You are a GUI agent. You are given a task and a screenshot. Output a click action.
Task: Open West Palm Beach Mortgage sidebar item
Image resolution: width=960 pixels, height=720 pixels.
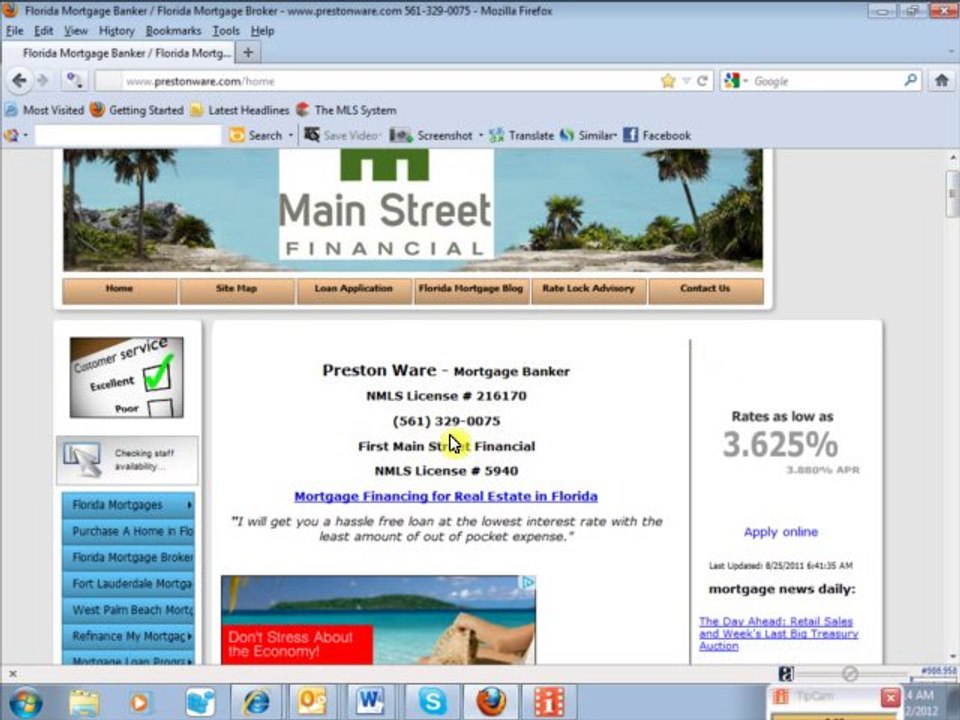(x=129, y=610)
